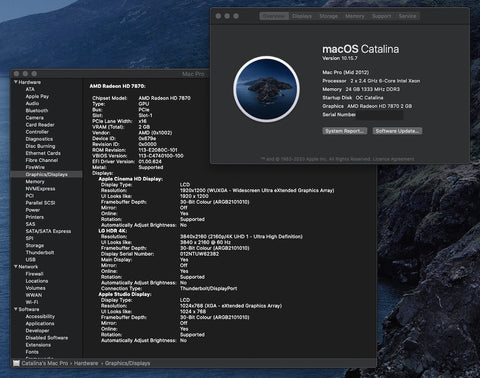
Task: Select Volumes under Network
Action: click(x=35, y=288)
